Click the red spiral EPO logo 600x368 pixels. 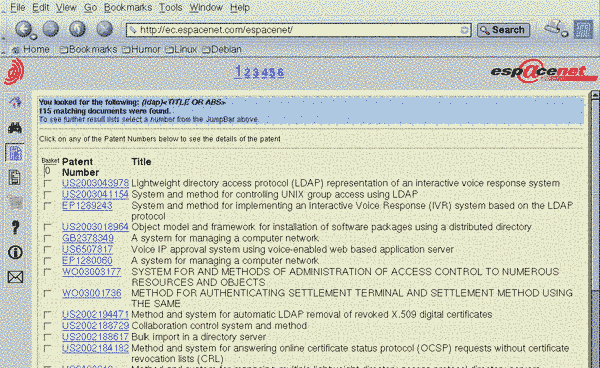pos(14,72)
